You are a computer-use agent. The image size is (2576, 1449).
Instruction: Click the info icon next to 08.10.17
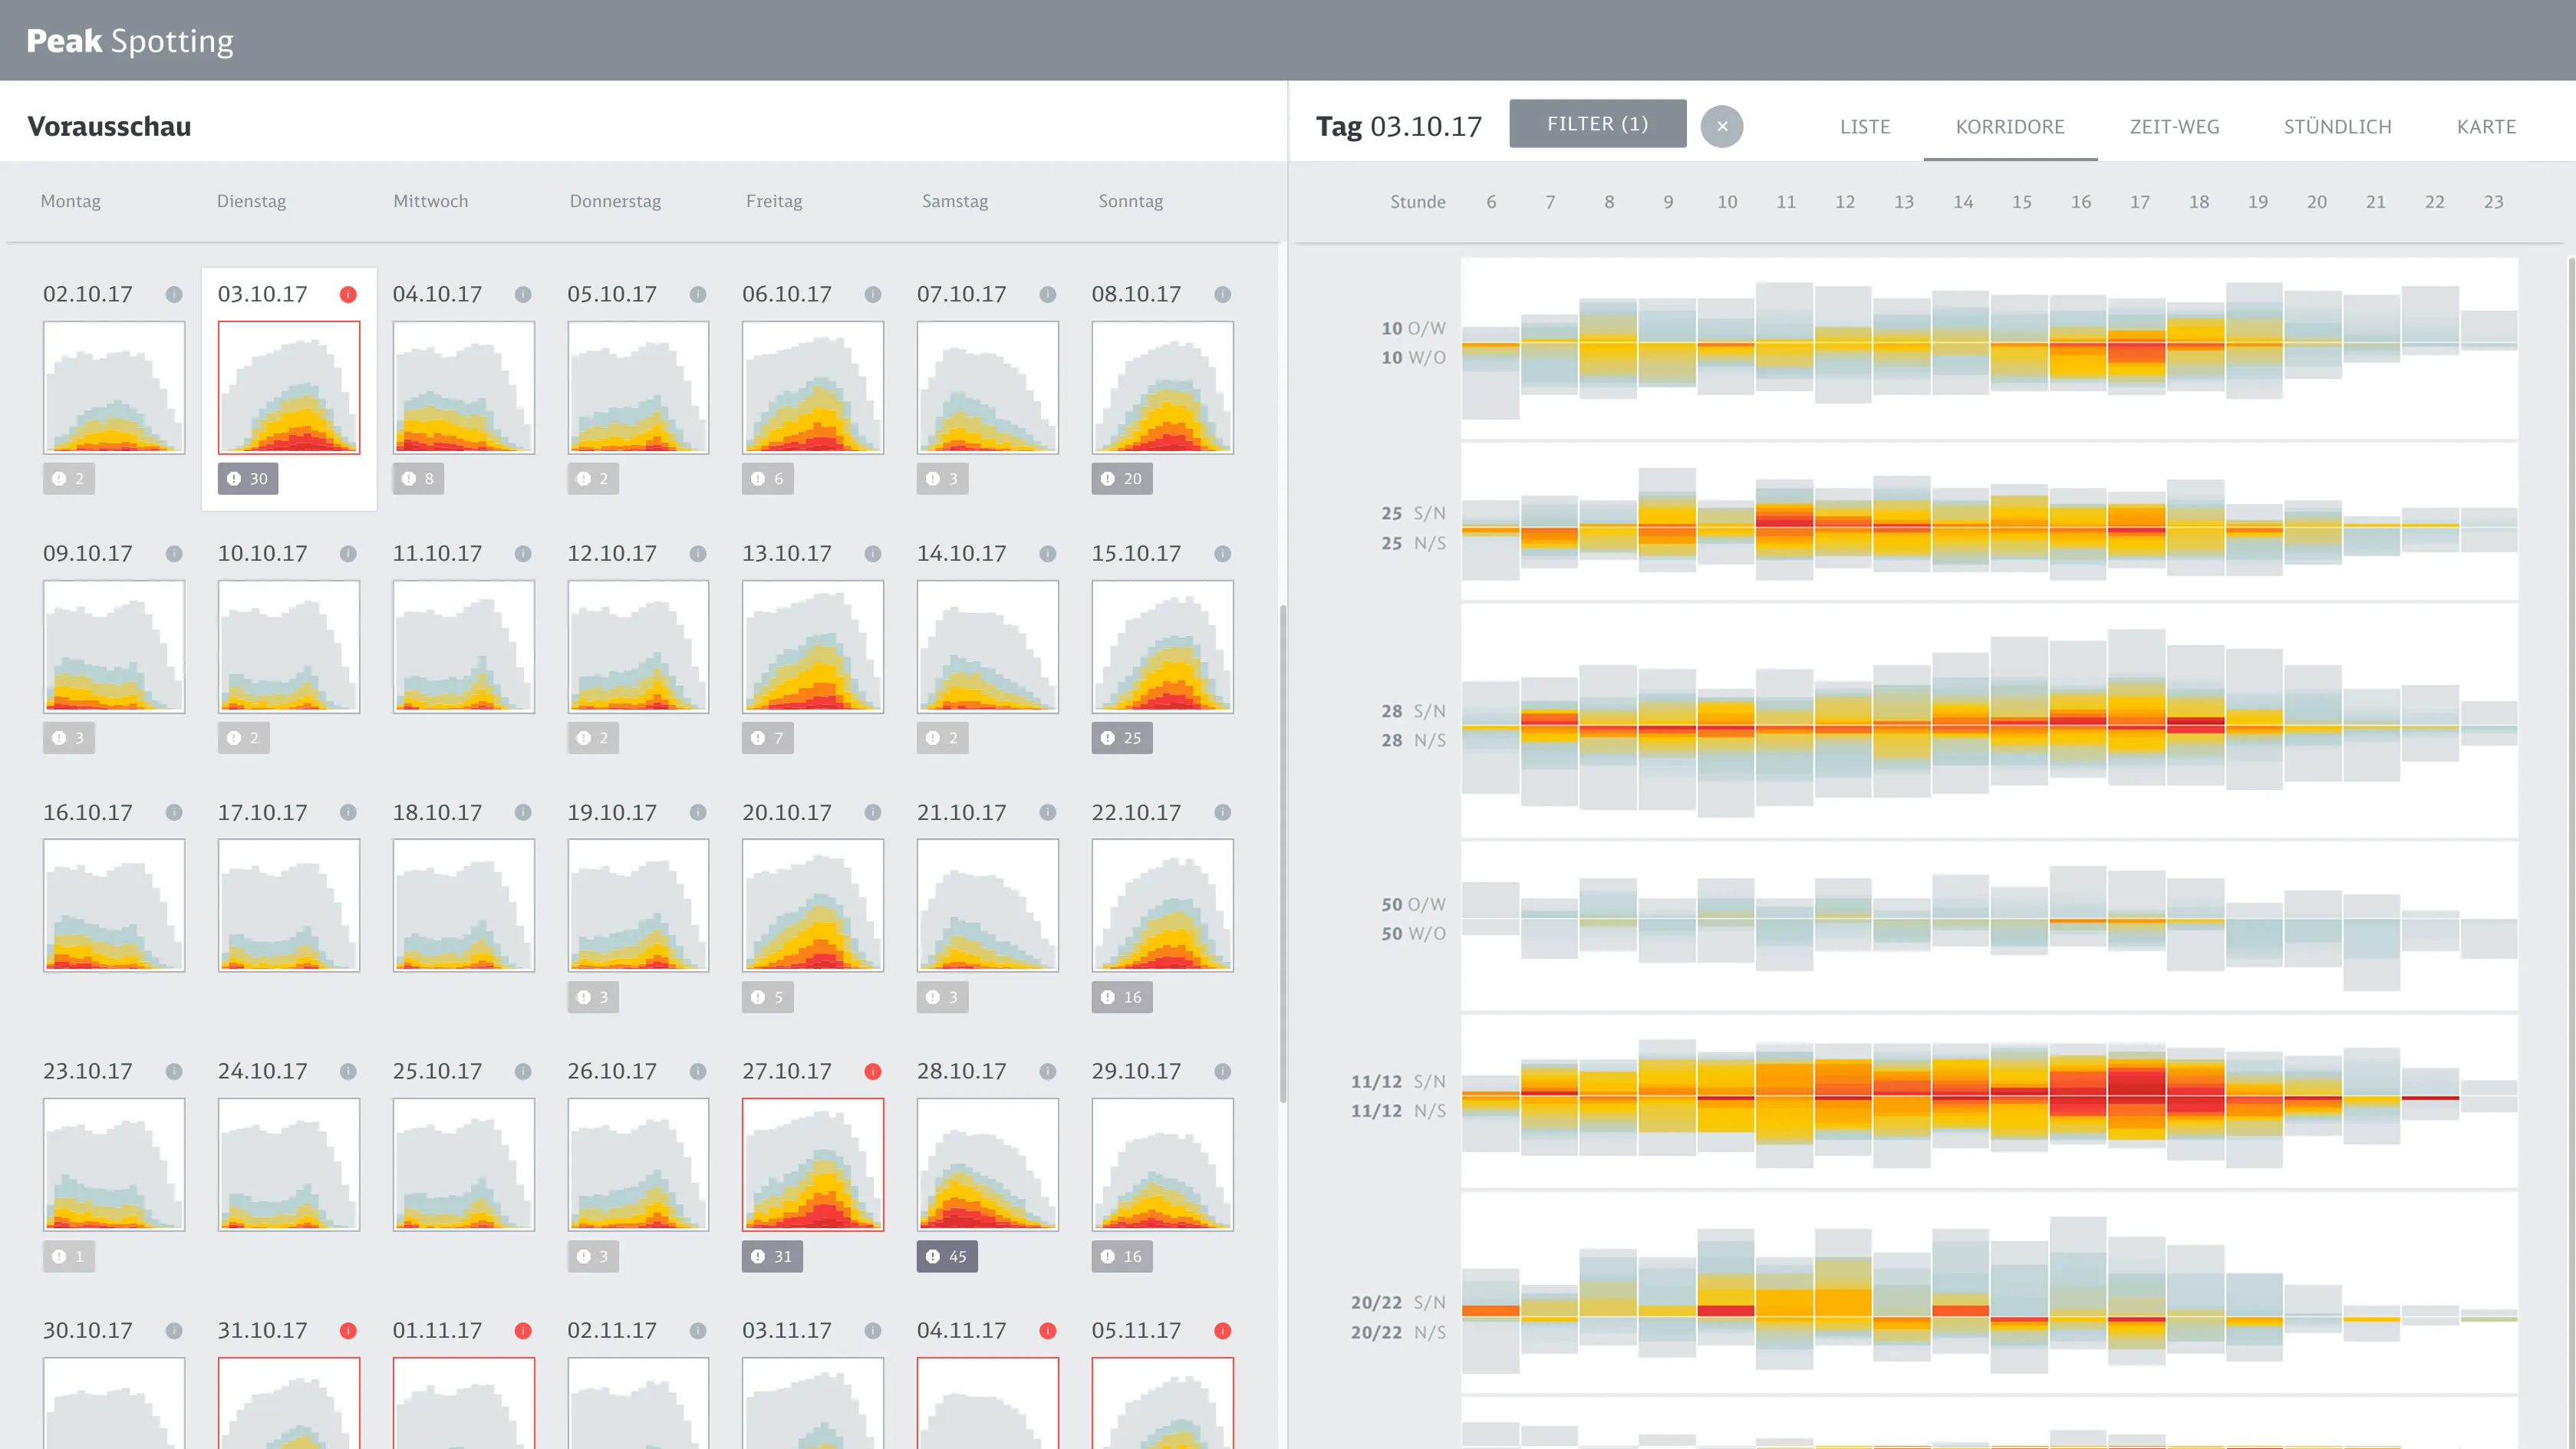click(1223, 294)
